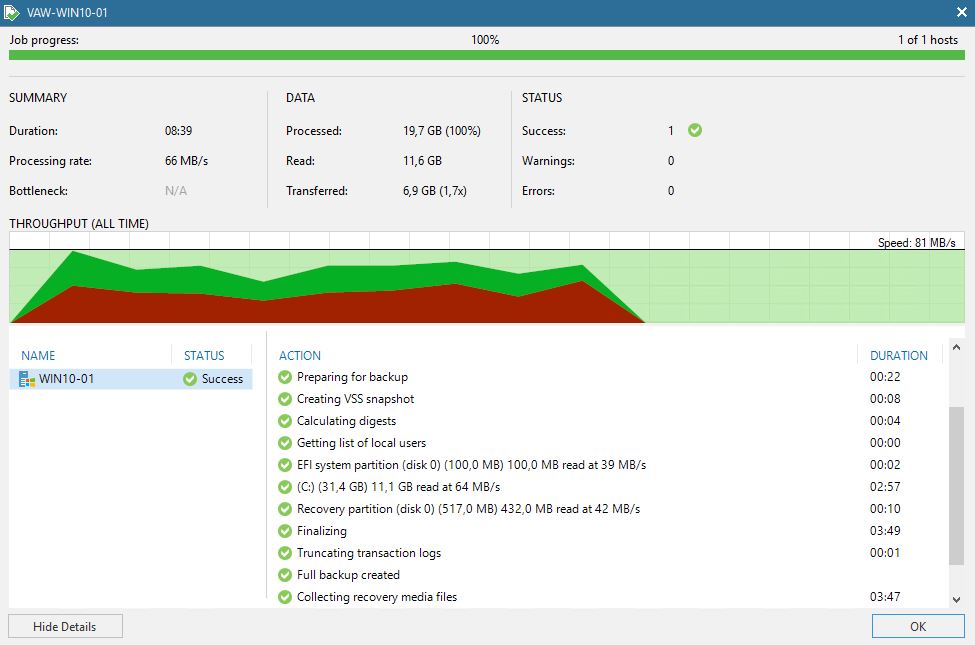Image resolution: width=975 pixels, height=645 pixels.
Task: Select the Getting list of local users text
Action: tap(361, 443)
